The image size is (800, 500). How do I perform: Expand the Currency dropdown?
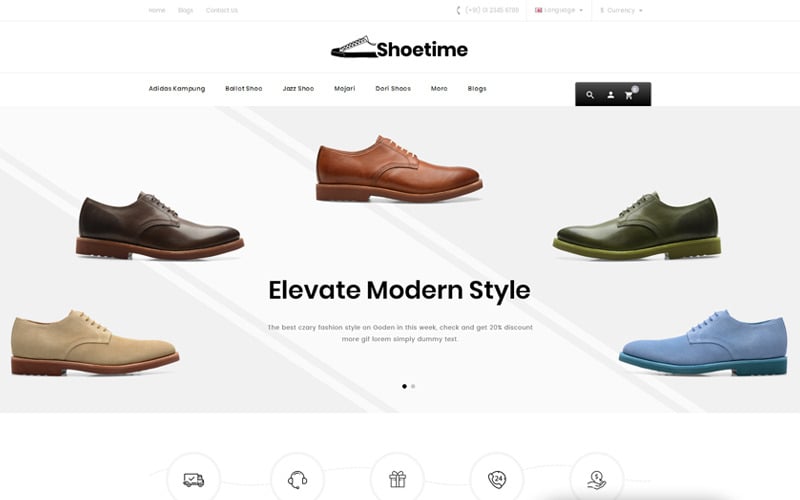[621, 10]
